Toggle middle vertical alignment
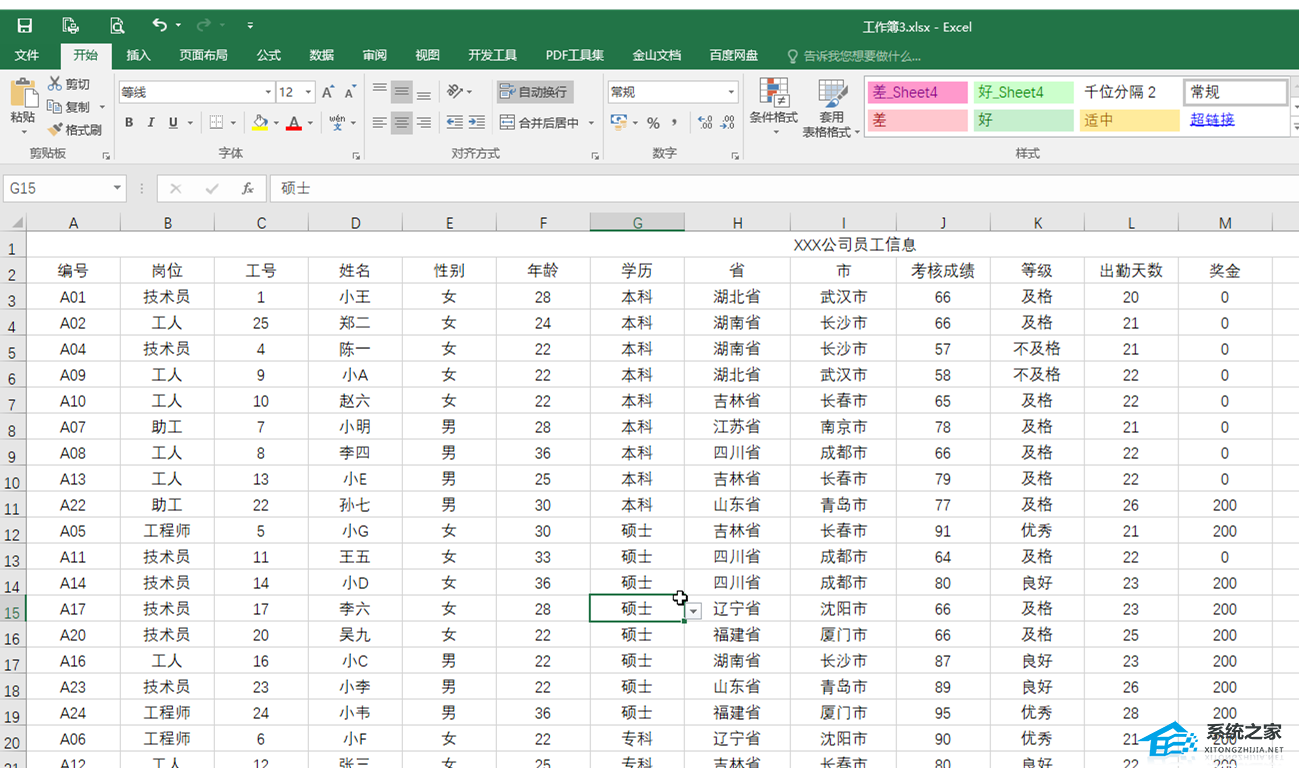This screenshot has height=768, width=1299. click(402, 92)
